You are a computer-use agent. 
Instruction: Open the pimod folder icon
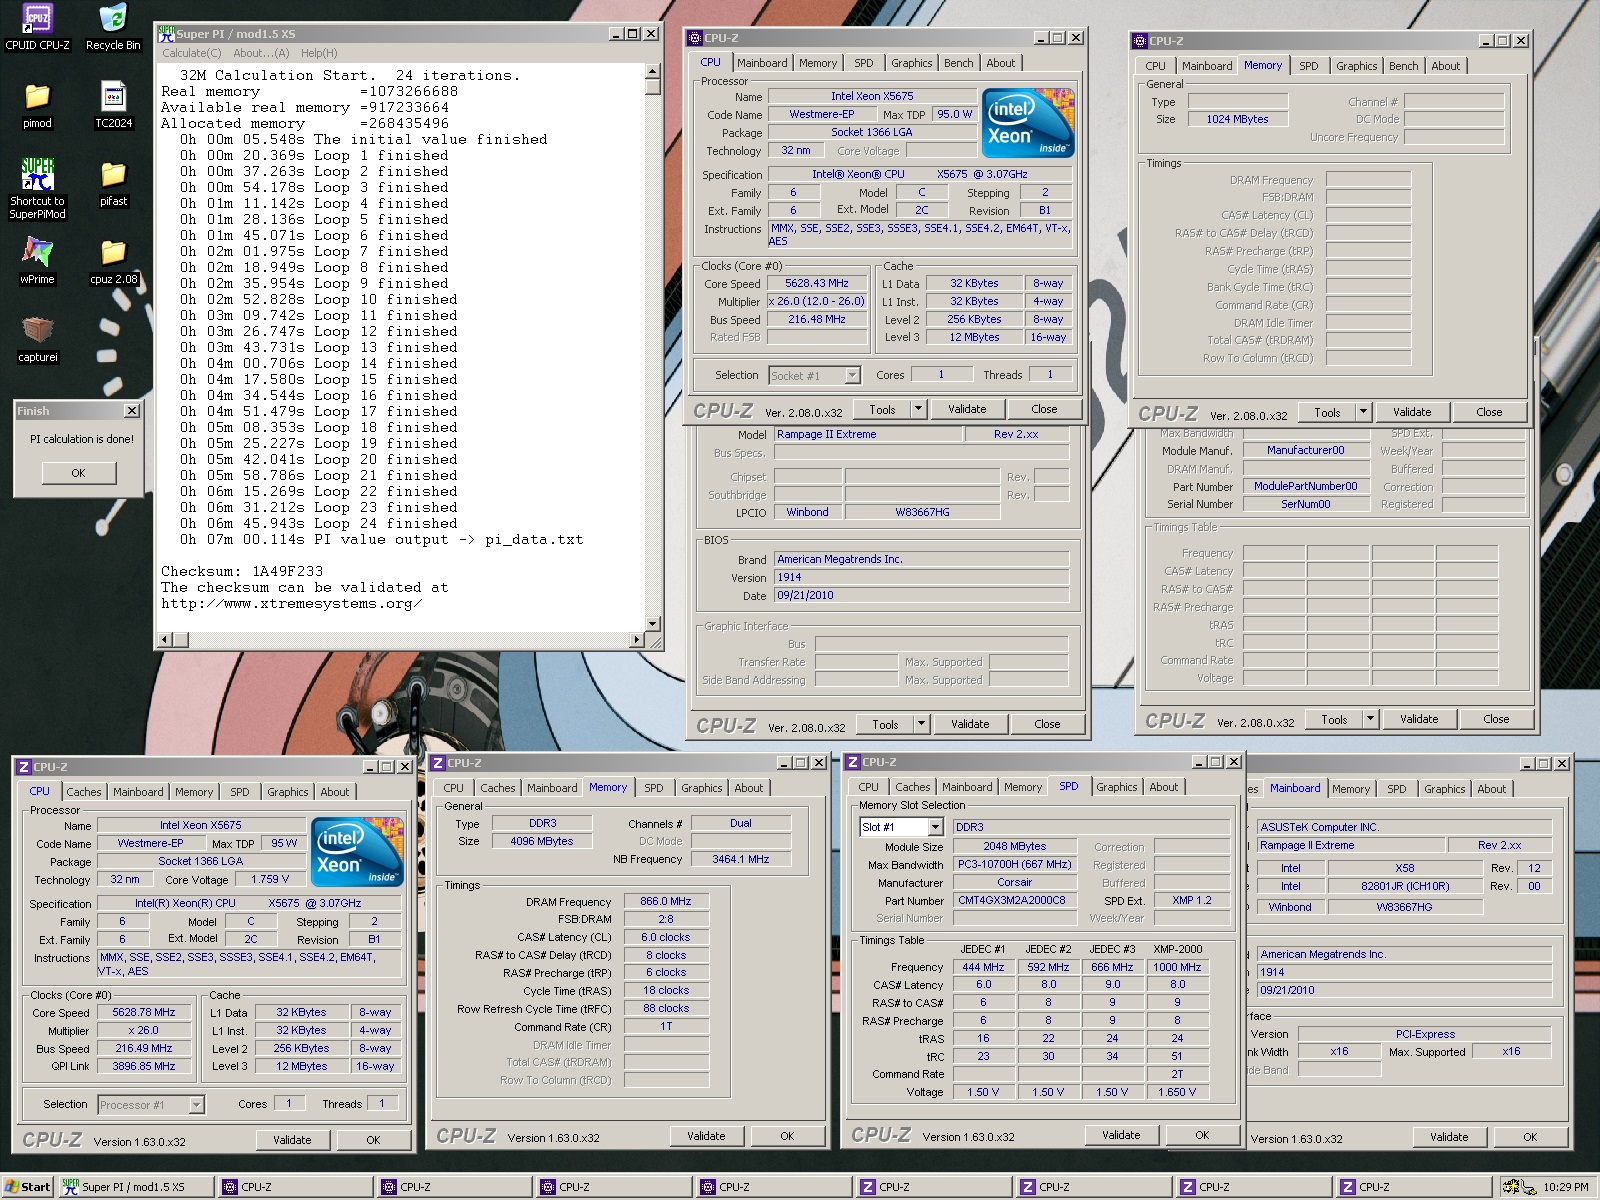pyautogui.click(x=37, y=105)
